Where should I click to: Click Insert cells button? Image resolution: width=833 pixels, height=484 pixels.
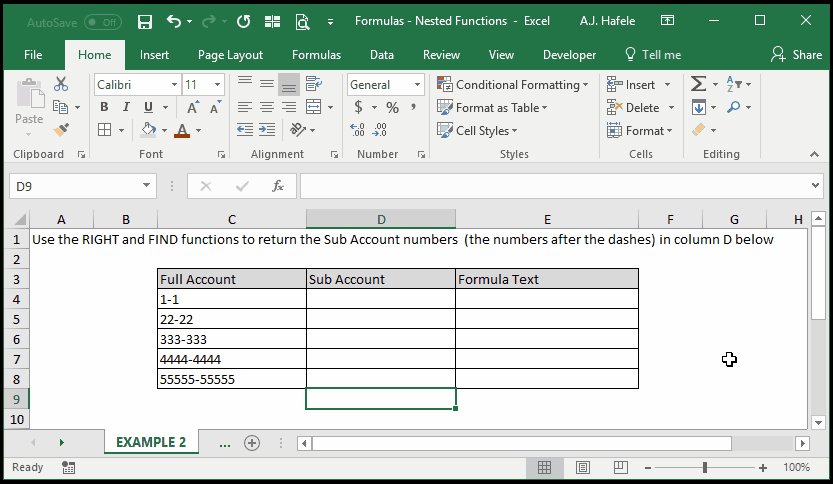[633, 84]
